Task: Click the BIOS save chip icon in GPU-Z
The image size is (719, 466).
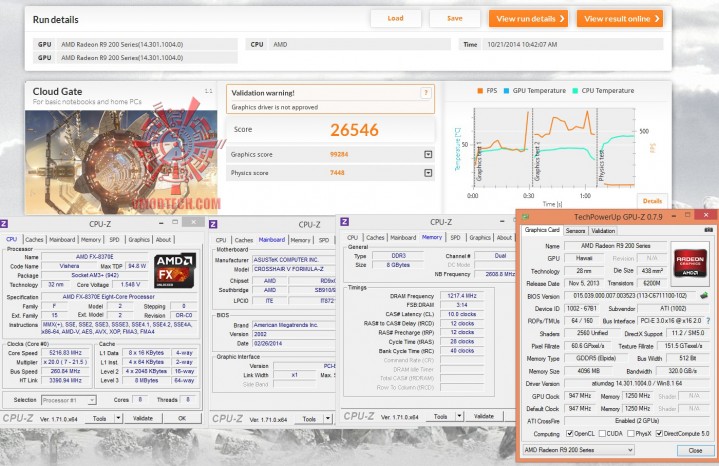Action: tap(703, 296)
